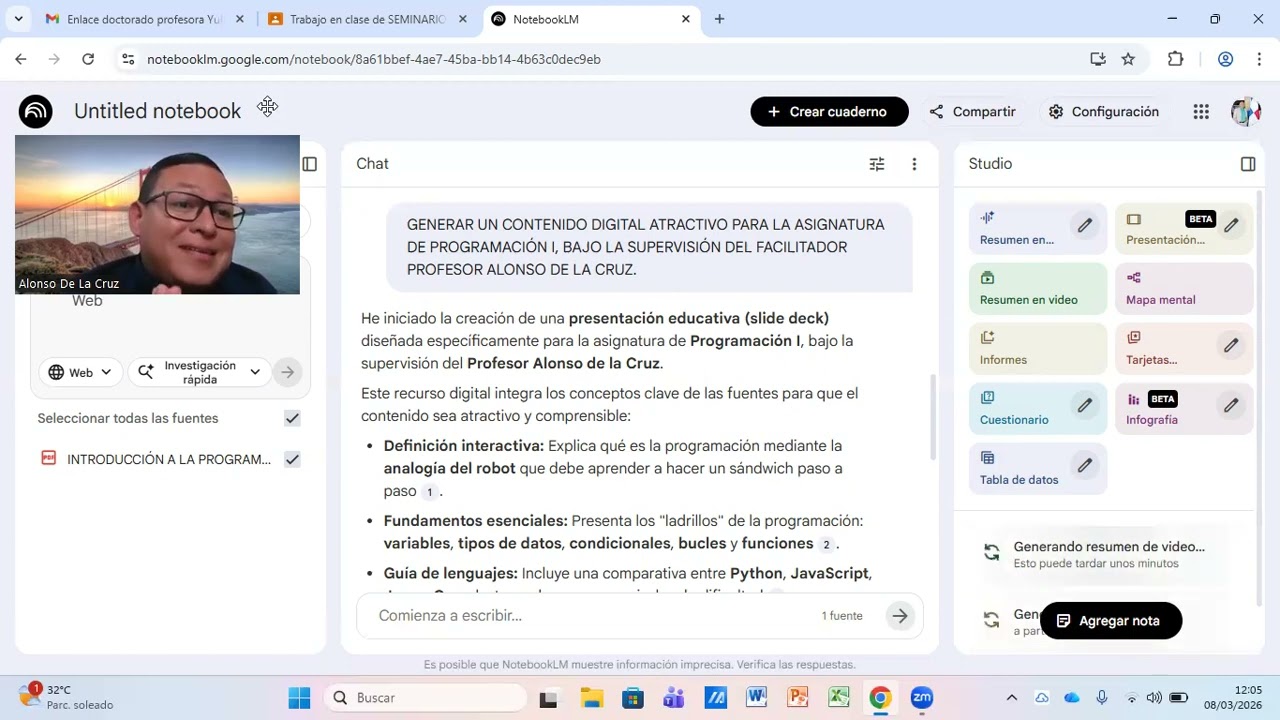Edit Cuestionario pencil icon
This screenshot has height=720, width=1280.
[x=1085, y=406]
